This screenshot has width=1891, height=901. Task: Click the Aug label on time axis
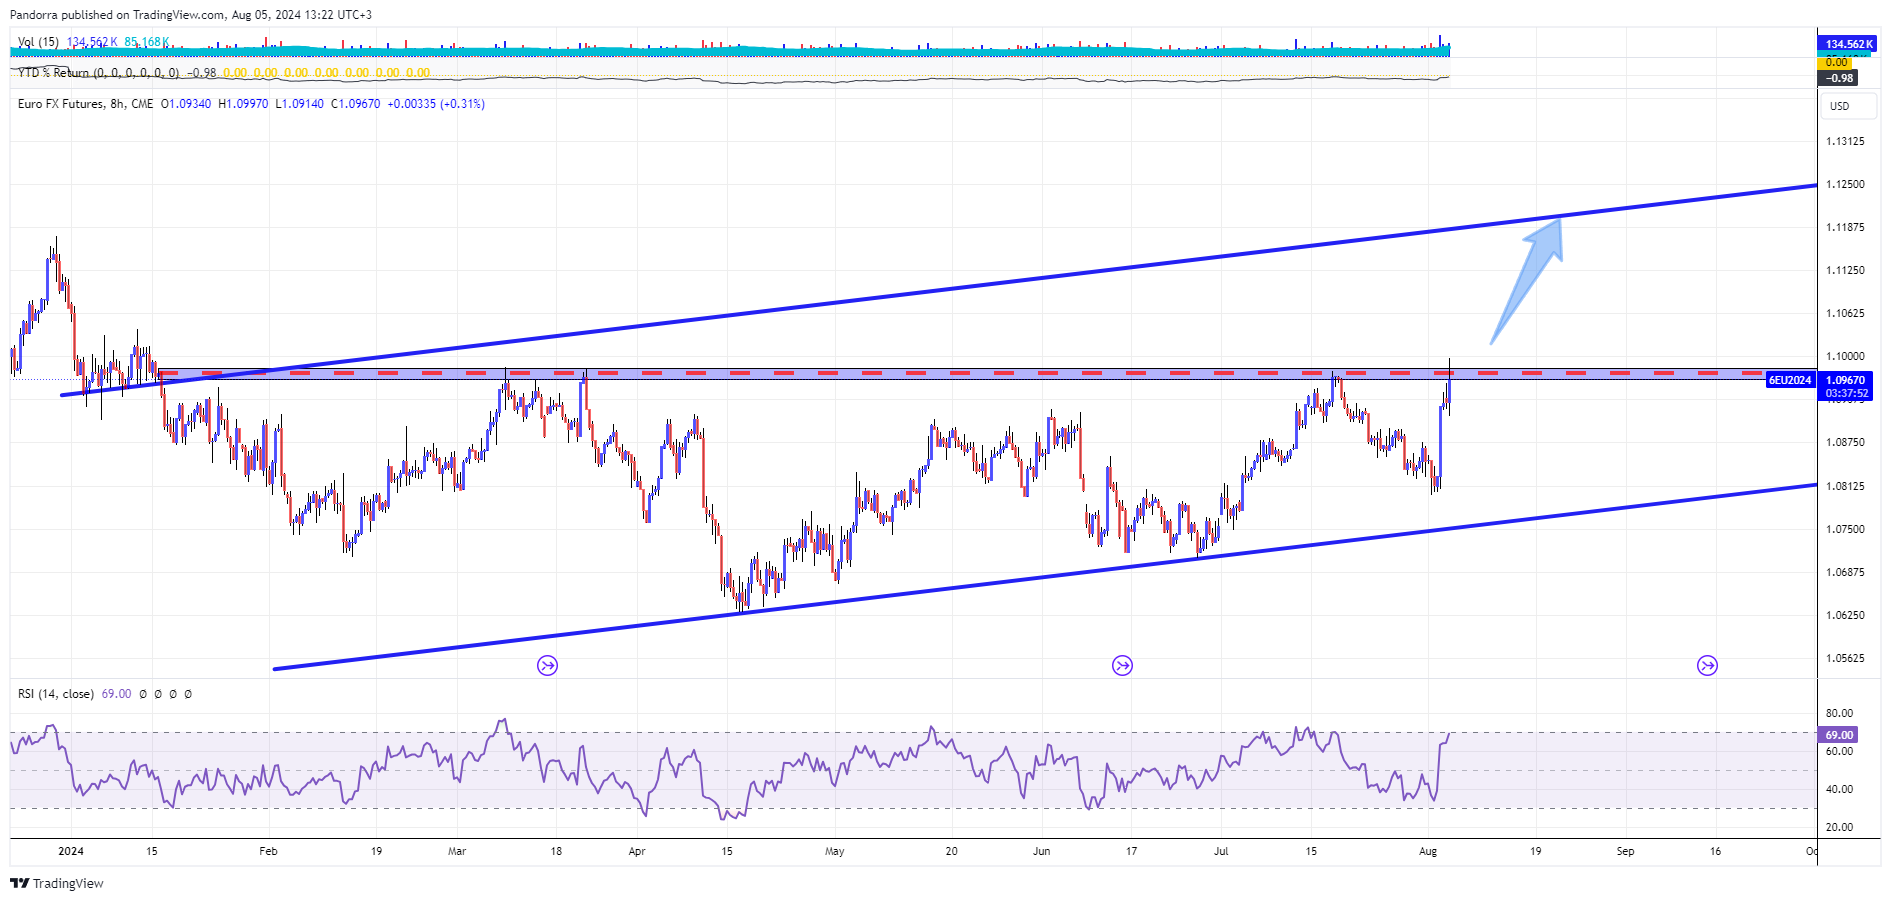coord(1428,852)
